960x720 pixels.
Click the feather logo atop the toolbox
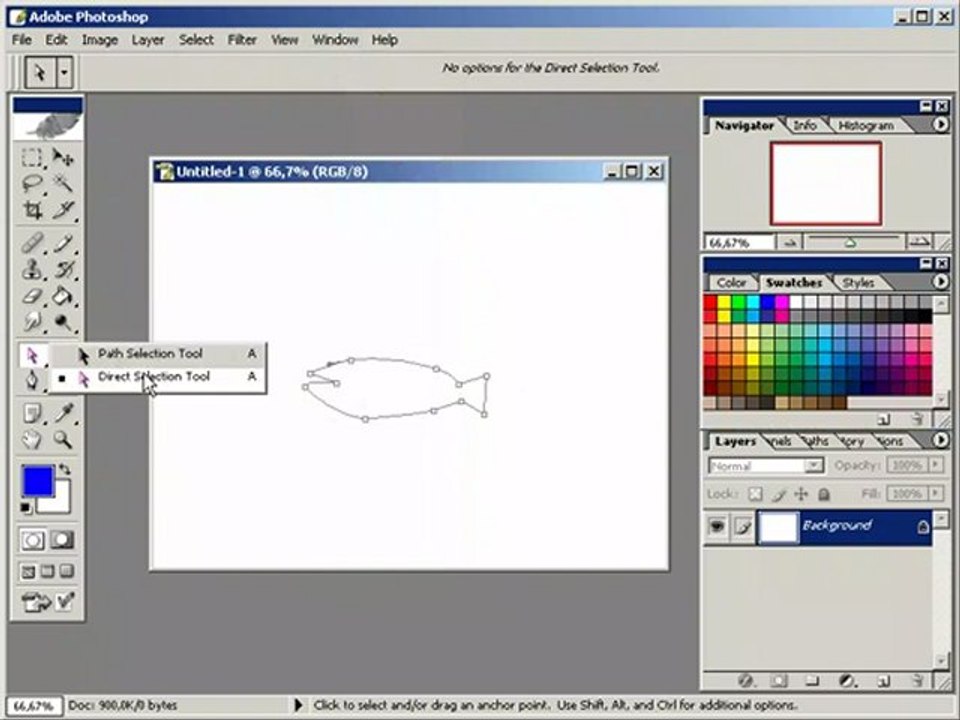[x=48, y=126]
